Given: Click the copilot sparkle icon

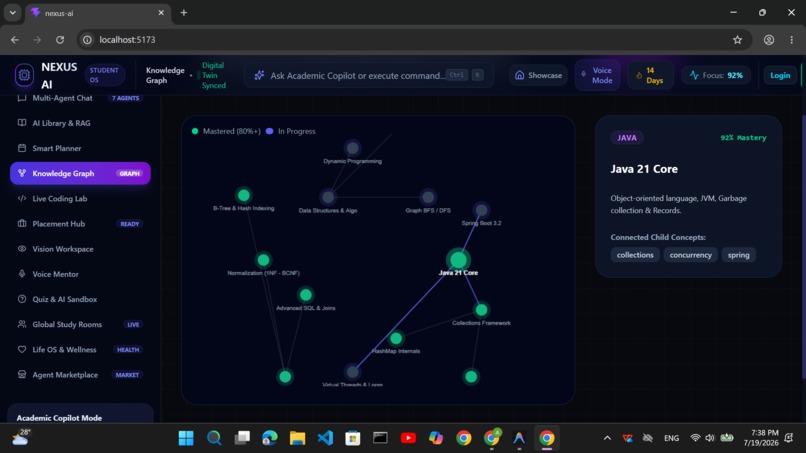Looking at the screenshot, I should [x=259, y=75].
